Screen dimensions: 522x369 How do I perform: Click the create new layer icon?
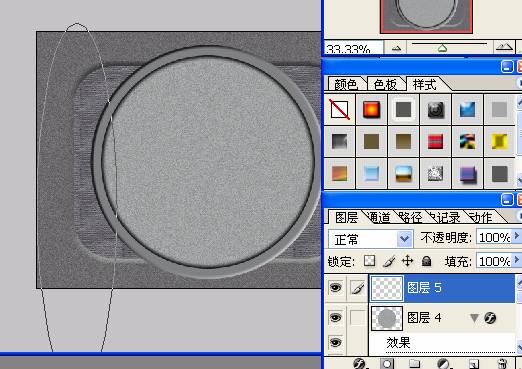[x=474, y=364]
